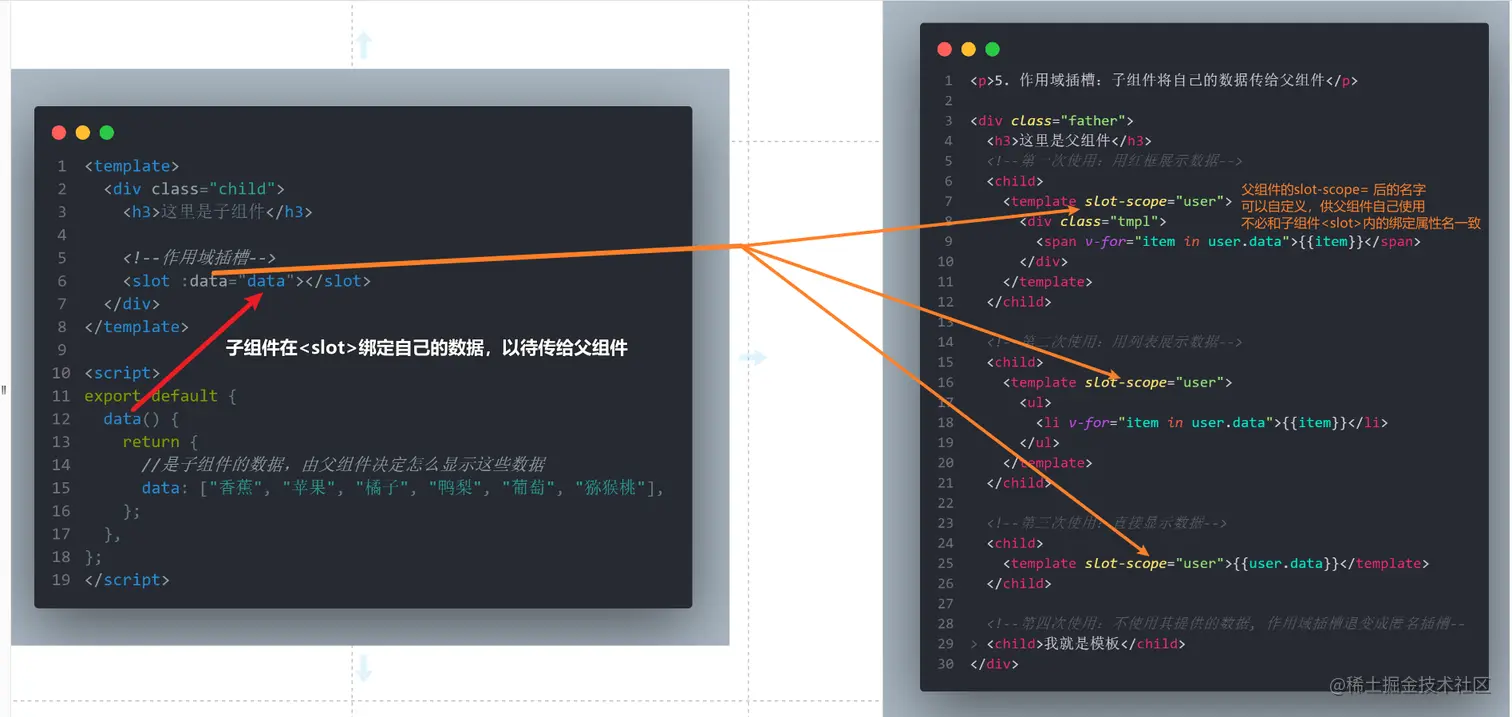Click line number 9 in left code window
1512x717 pixels.
click(62, 350)
